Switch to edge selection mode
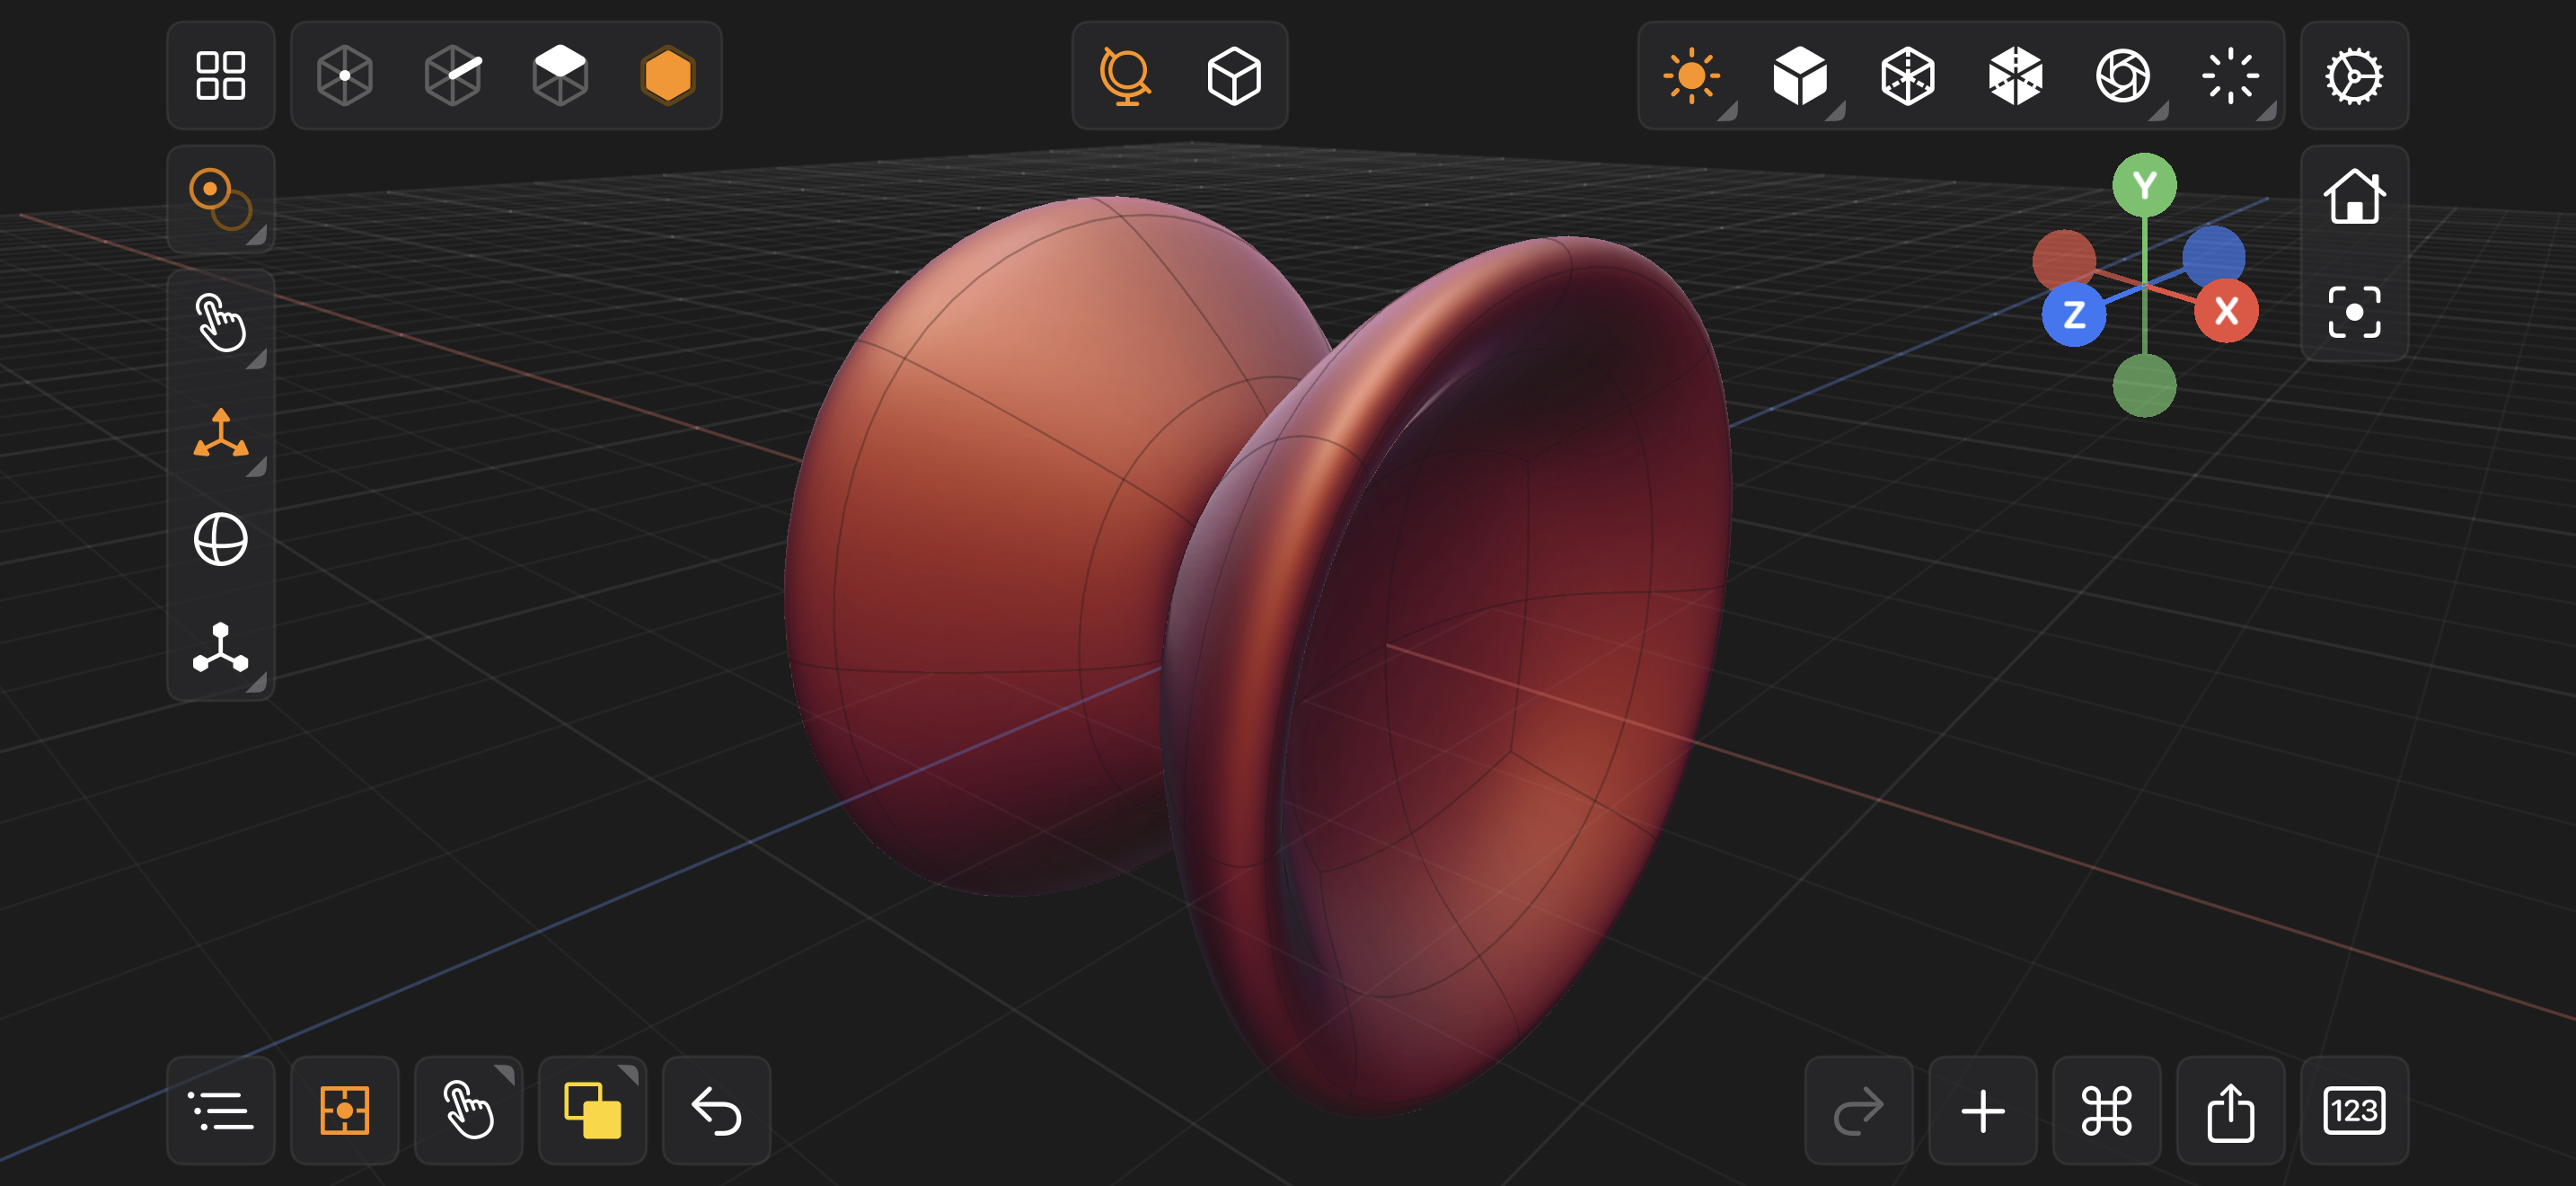2576x1186 pixels. 452,76
